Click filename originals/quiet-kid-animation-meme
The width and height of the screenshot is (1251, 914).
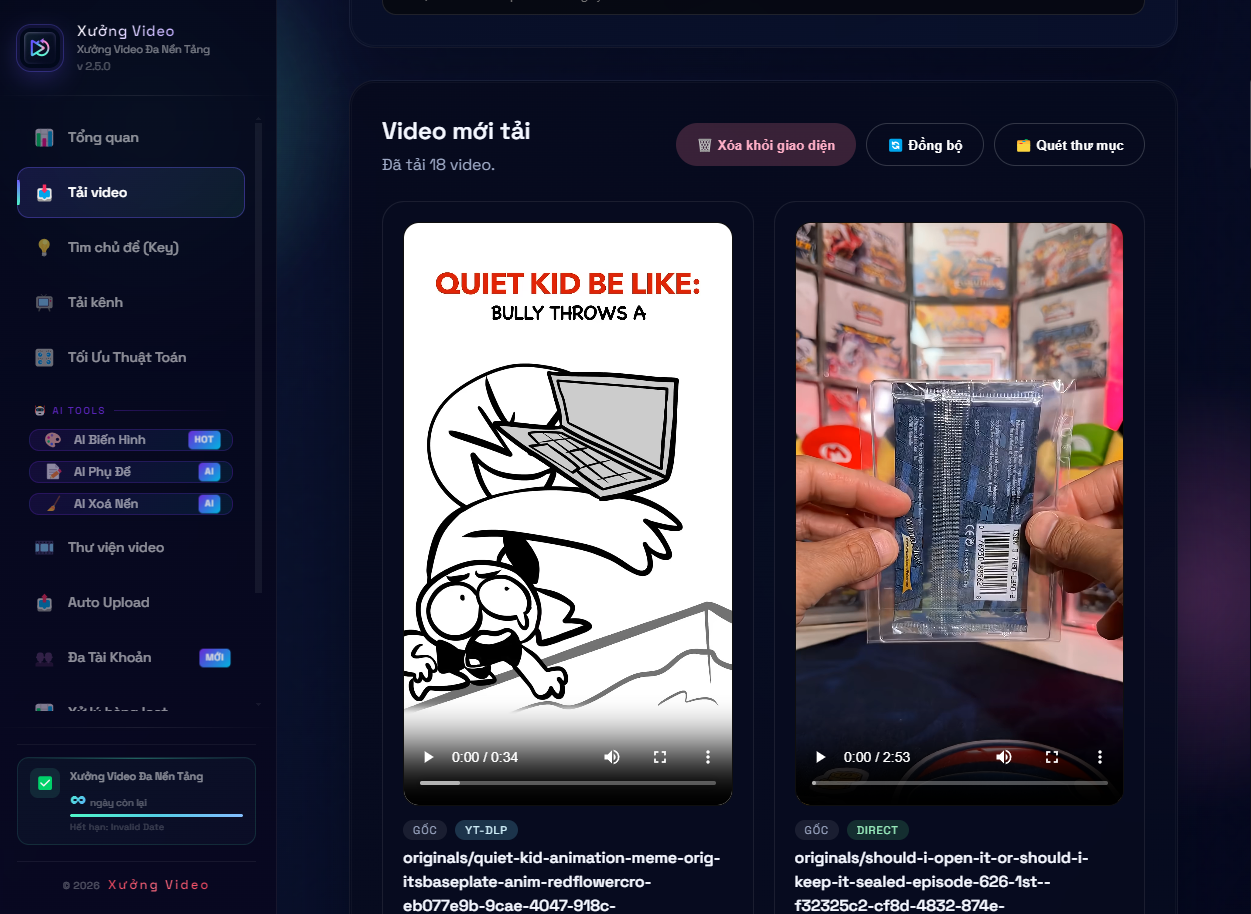tap(561, 882)
